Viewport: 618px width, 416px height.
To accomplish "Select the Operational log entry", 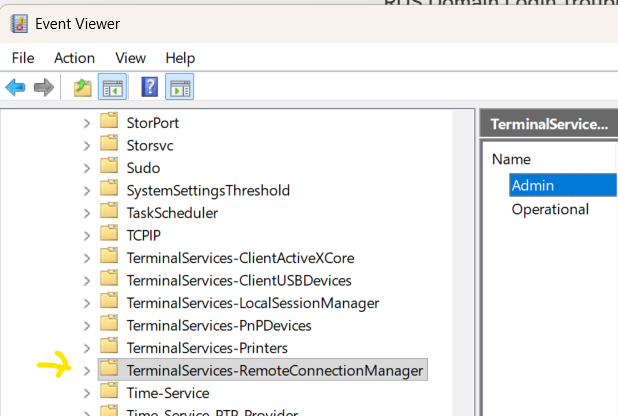I will [x=550, y=209].
